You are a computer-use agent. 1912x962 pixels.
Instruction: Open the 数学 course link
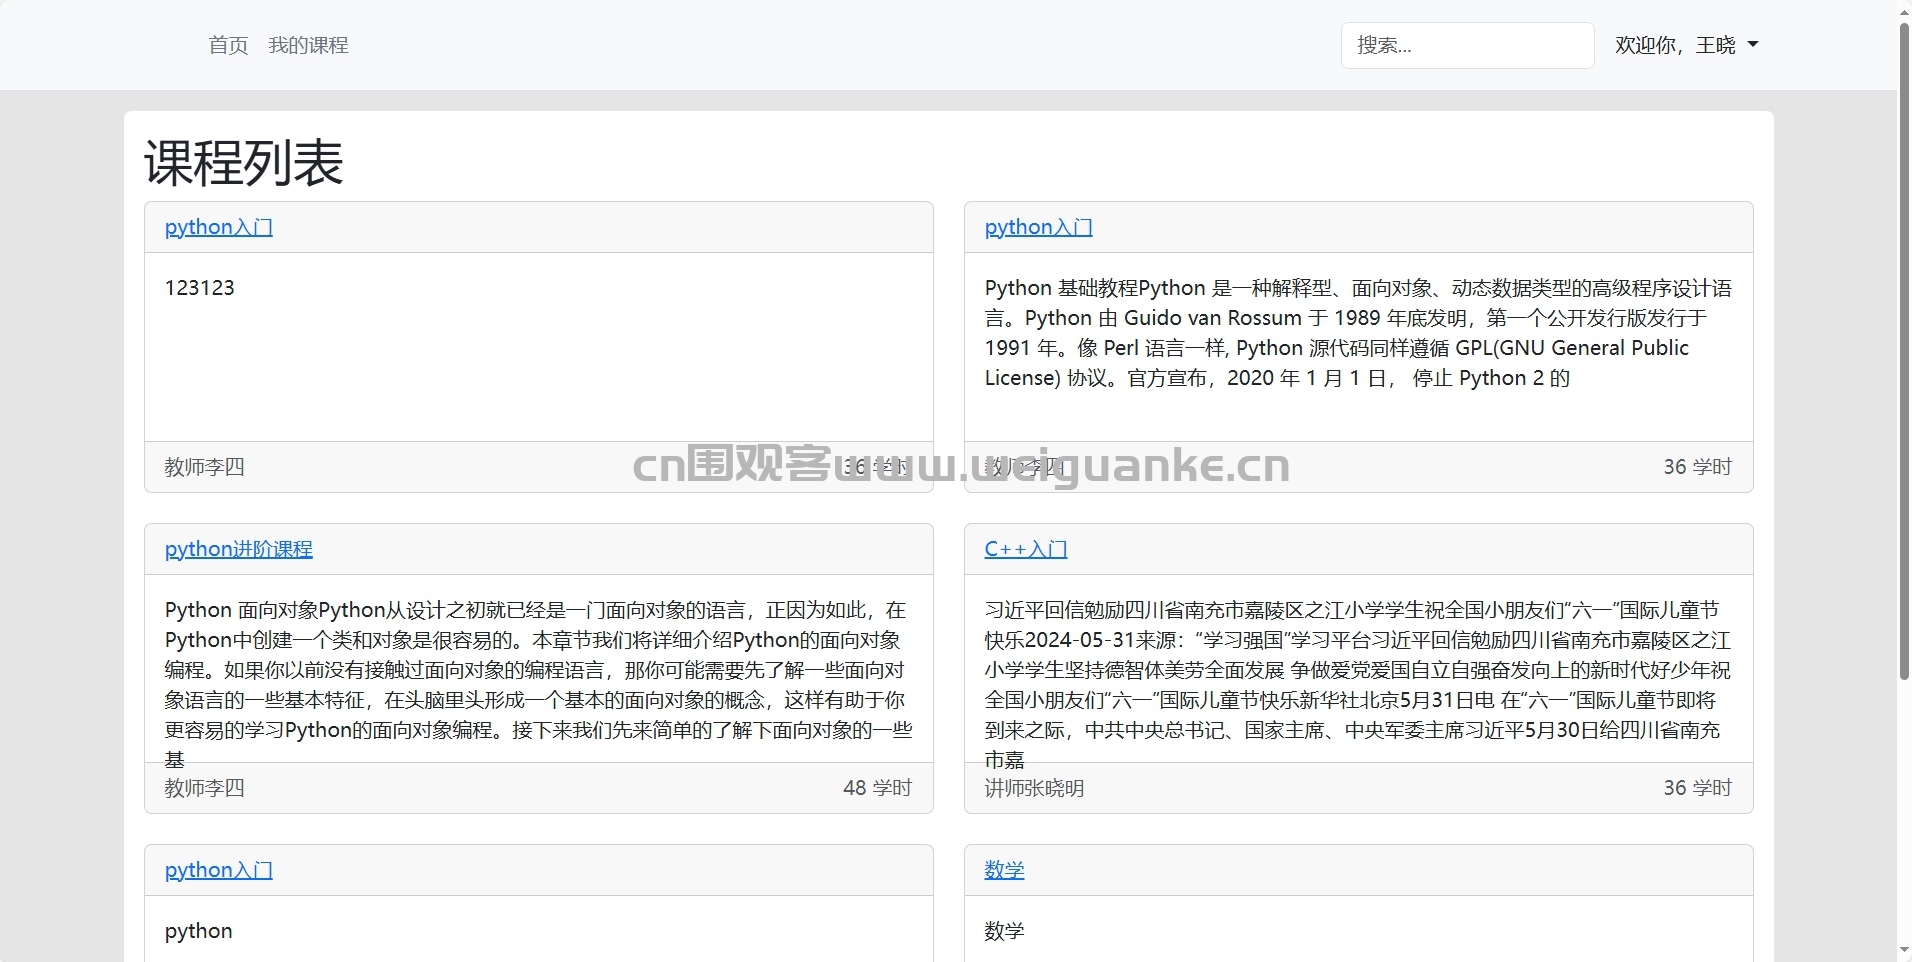coord(1004,870)
